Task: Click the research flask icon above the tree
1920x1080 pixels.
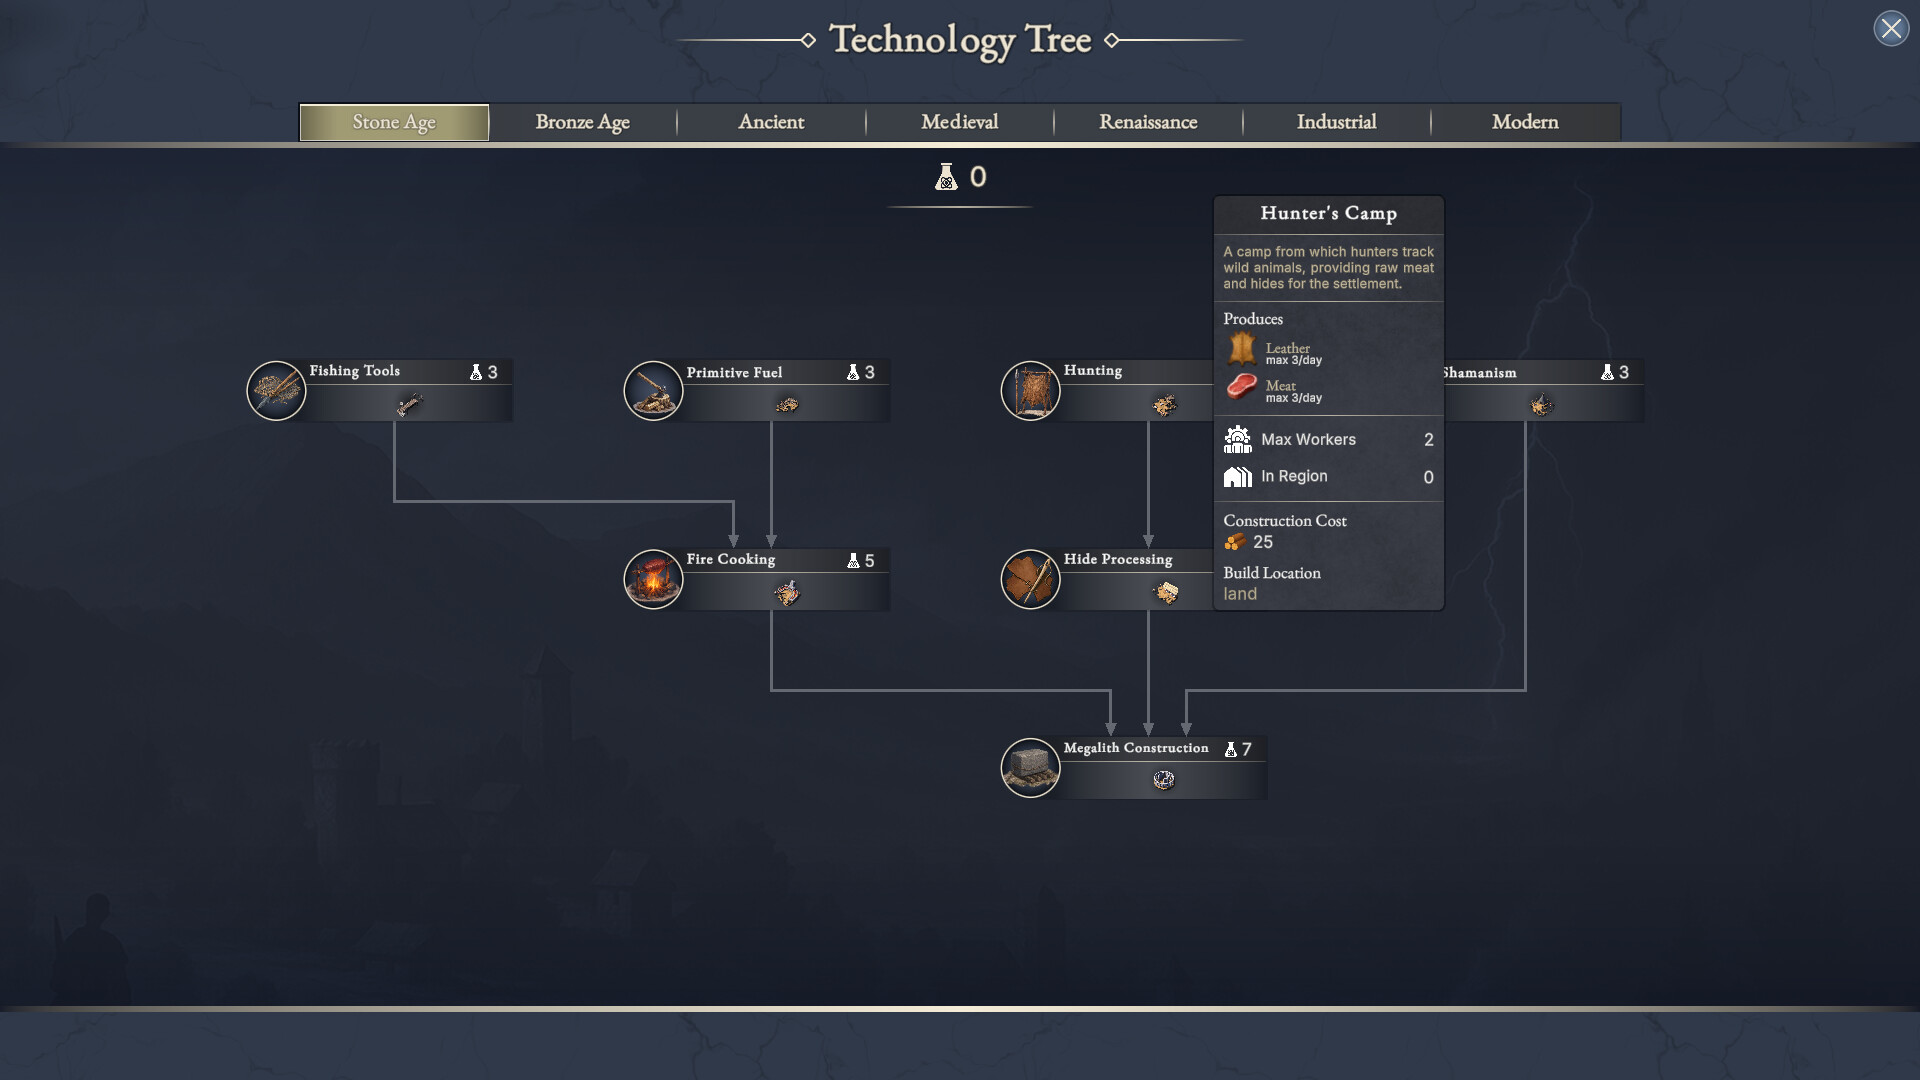Action: pyautogui.click(x=948, y=177)
